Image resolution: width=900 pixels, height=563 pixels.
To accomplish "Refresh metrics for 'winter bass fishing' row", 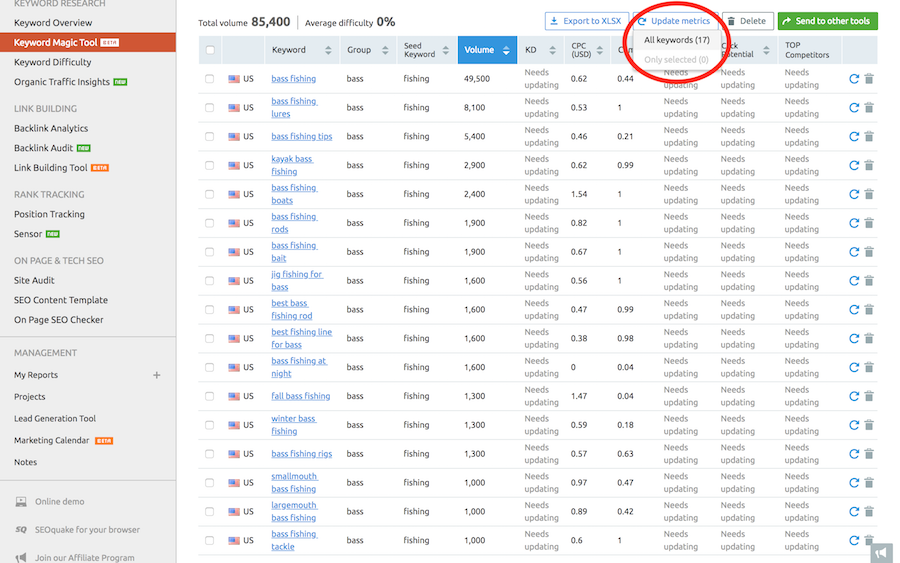I will pos(854,425).
